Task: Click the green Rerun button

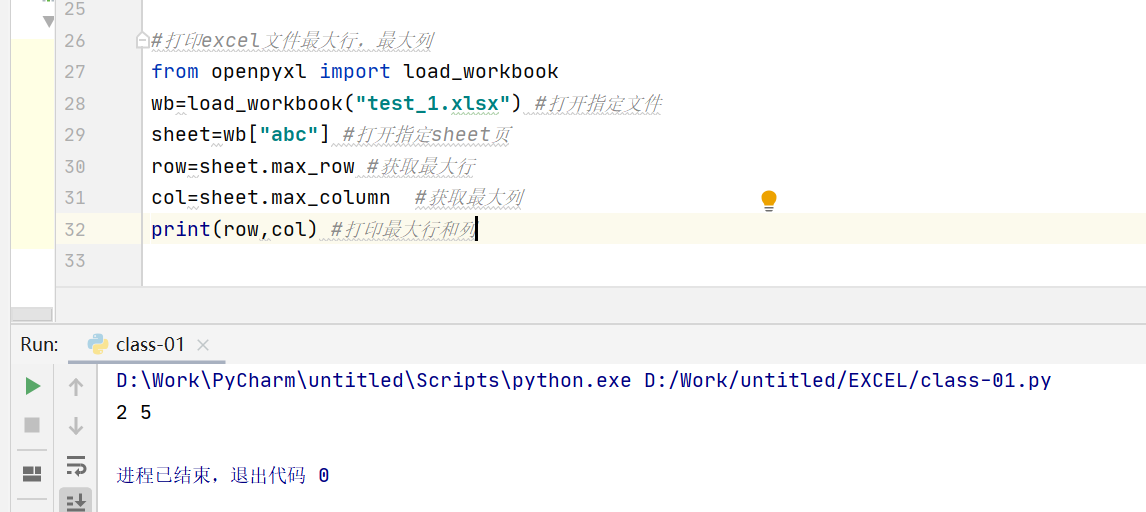Action: 32,386
